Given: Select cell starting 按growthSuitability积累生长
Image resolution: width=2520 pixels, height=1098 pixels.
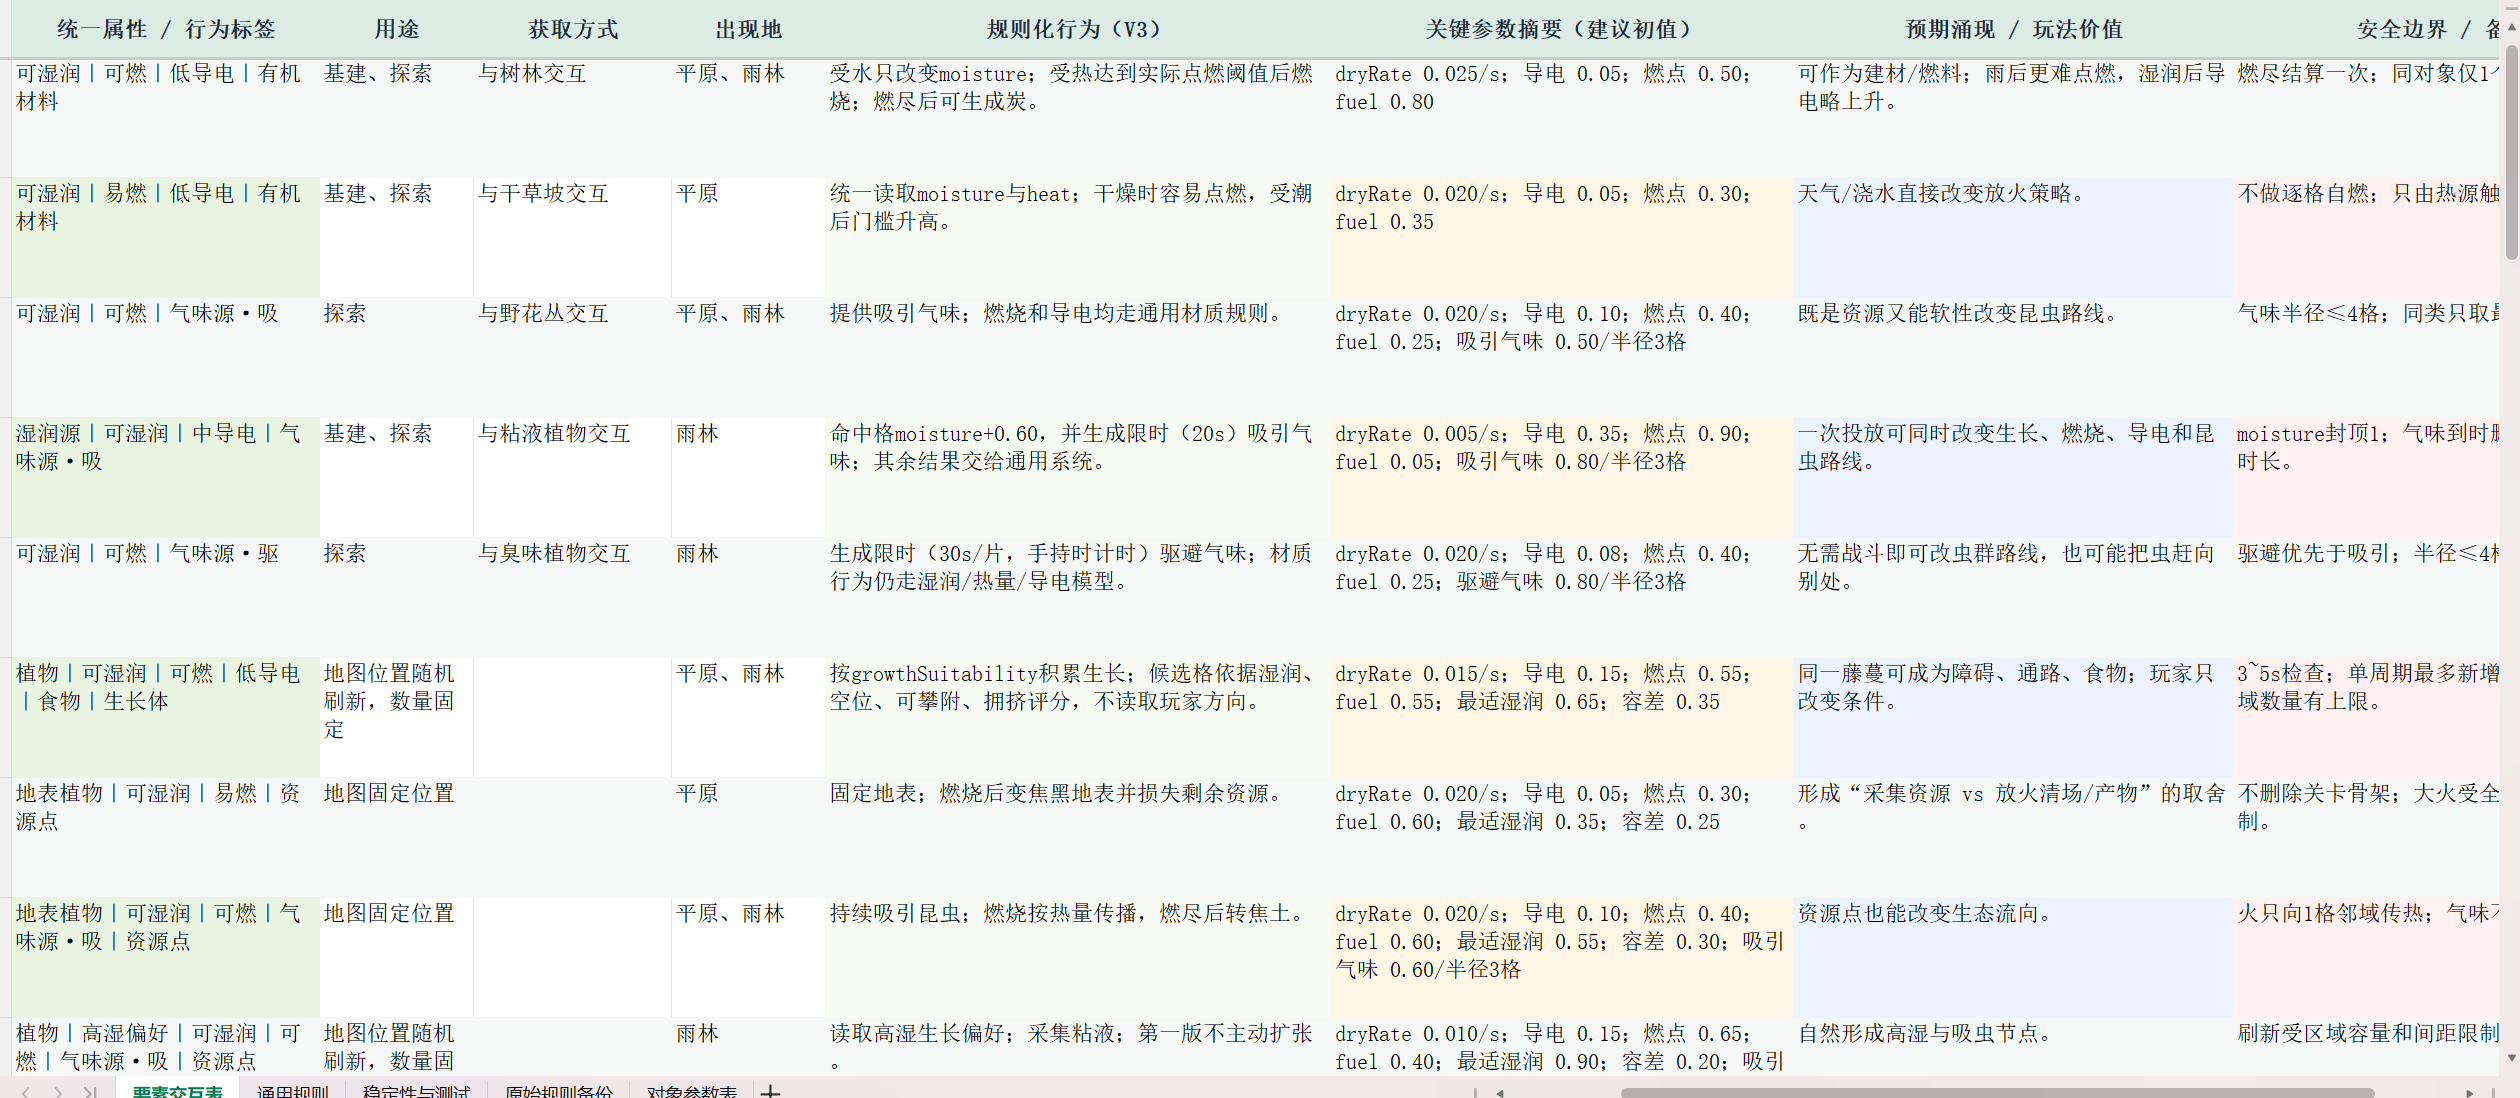Looking at the screenshot, I should (1078, 718).
